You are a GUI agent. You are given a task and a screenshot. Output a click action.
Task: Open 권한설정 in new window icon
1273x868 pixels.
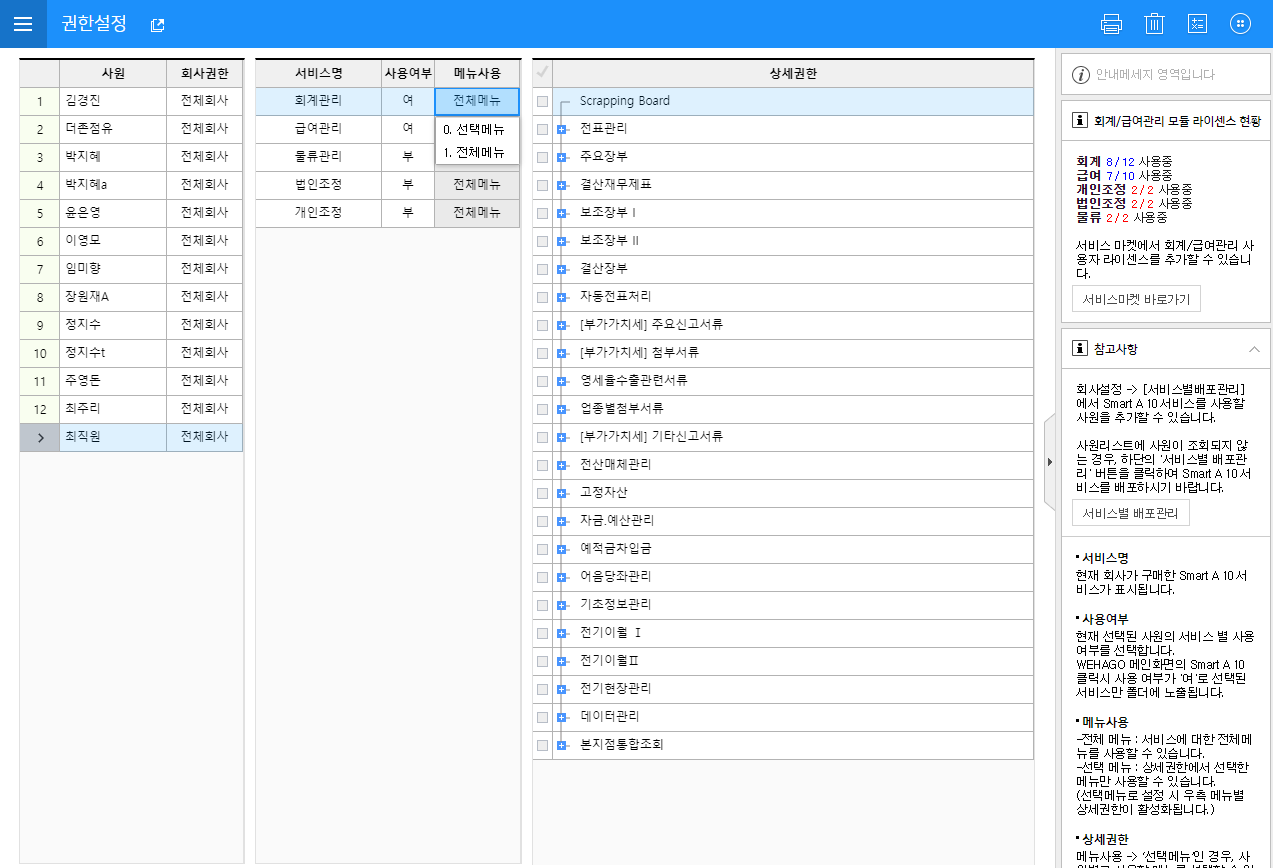[x=157, y=26]
